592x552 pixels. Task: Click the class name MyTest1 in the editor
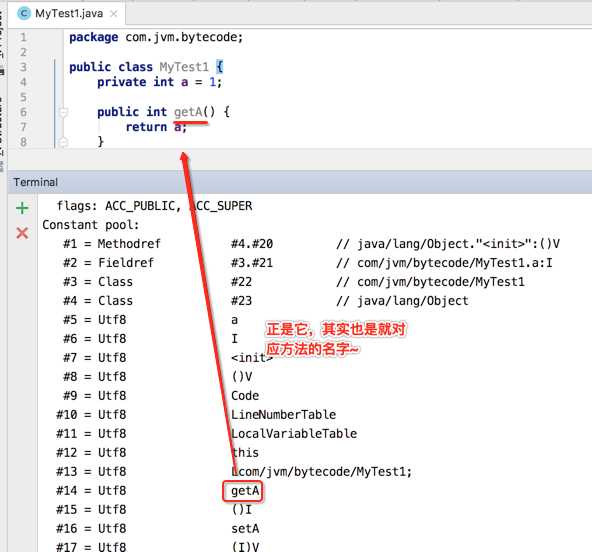point(184,67)
